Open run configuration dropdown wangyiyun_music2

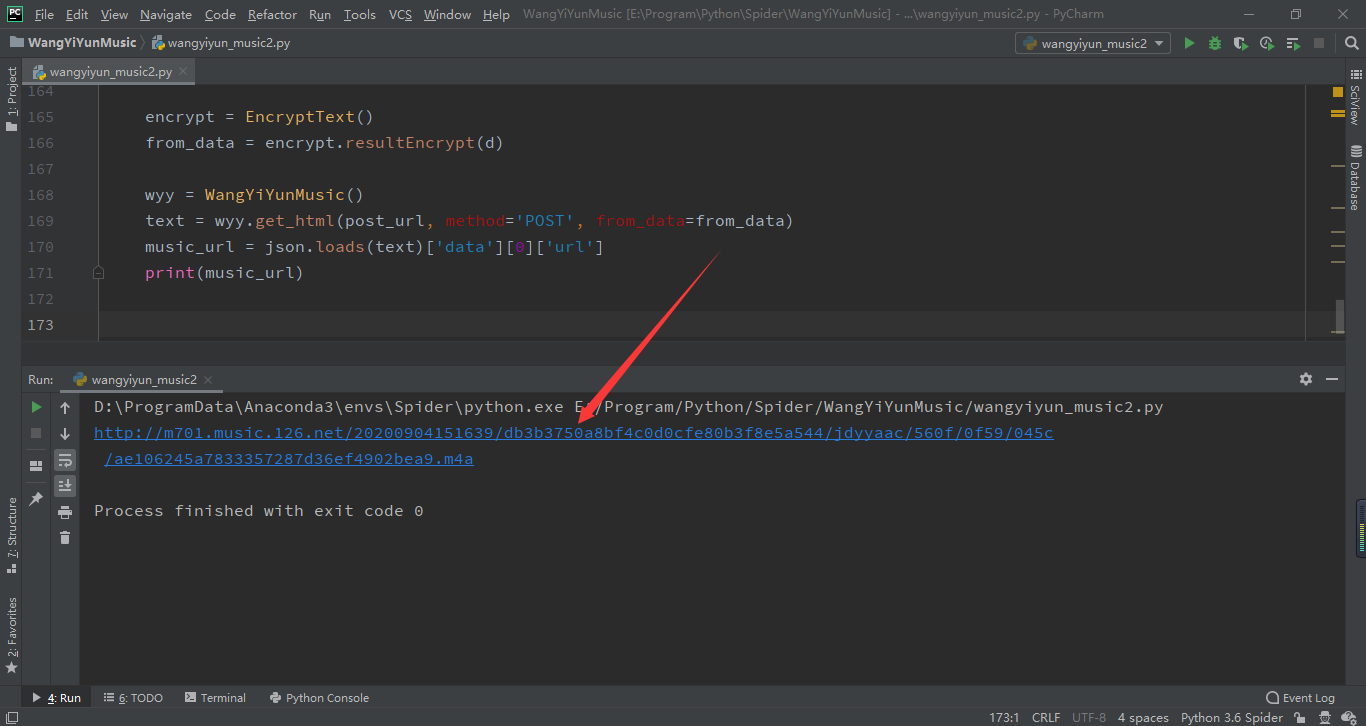[x=1093, y=43]
